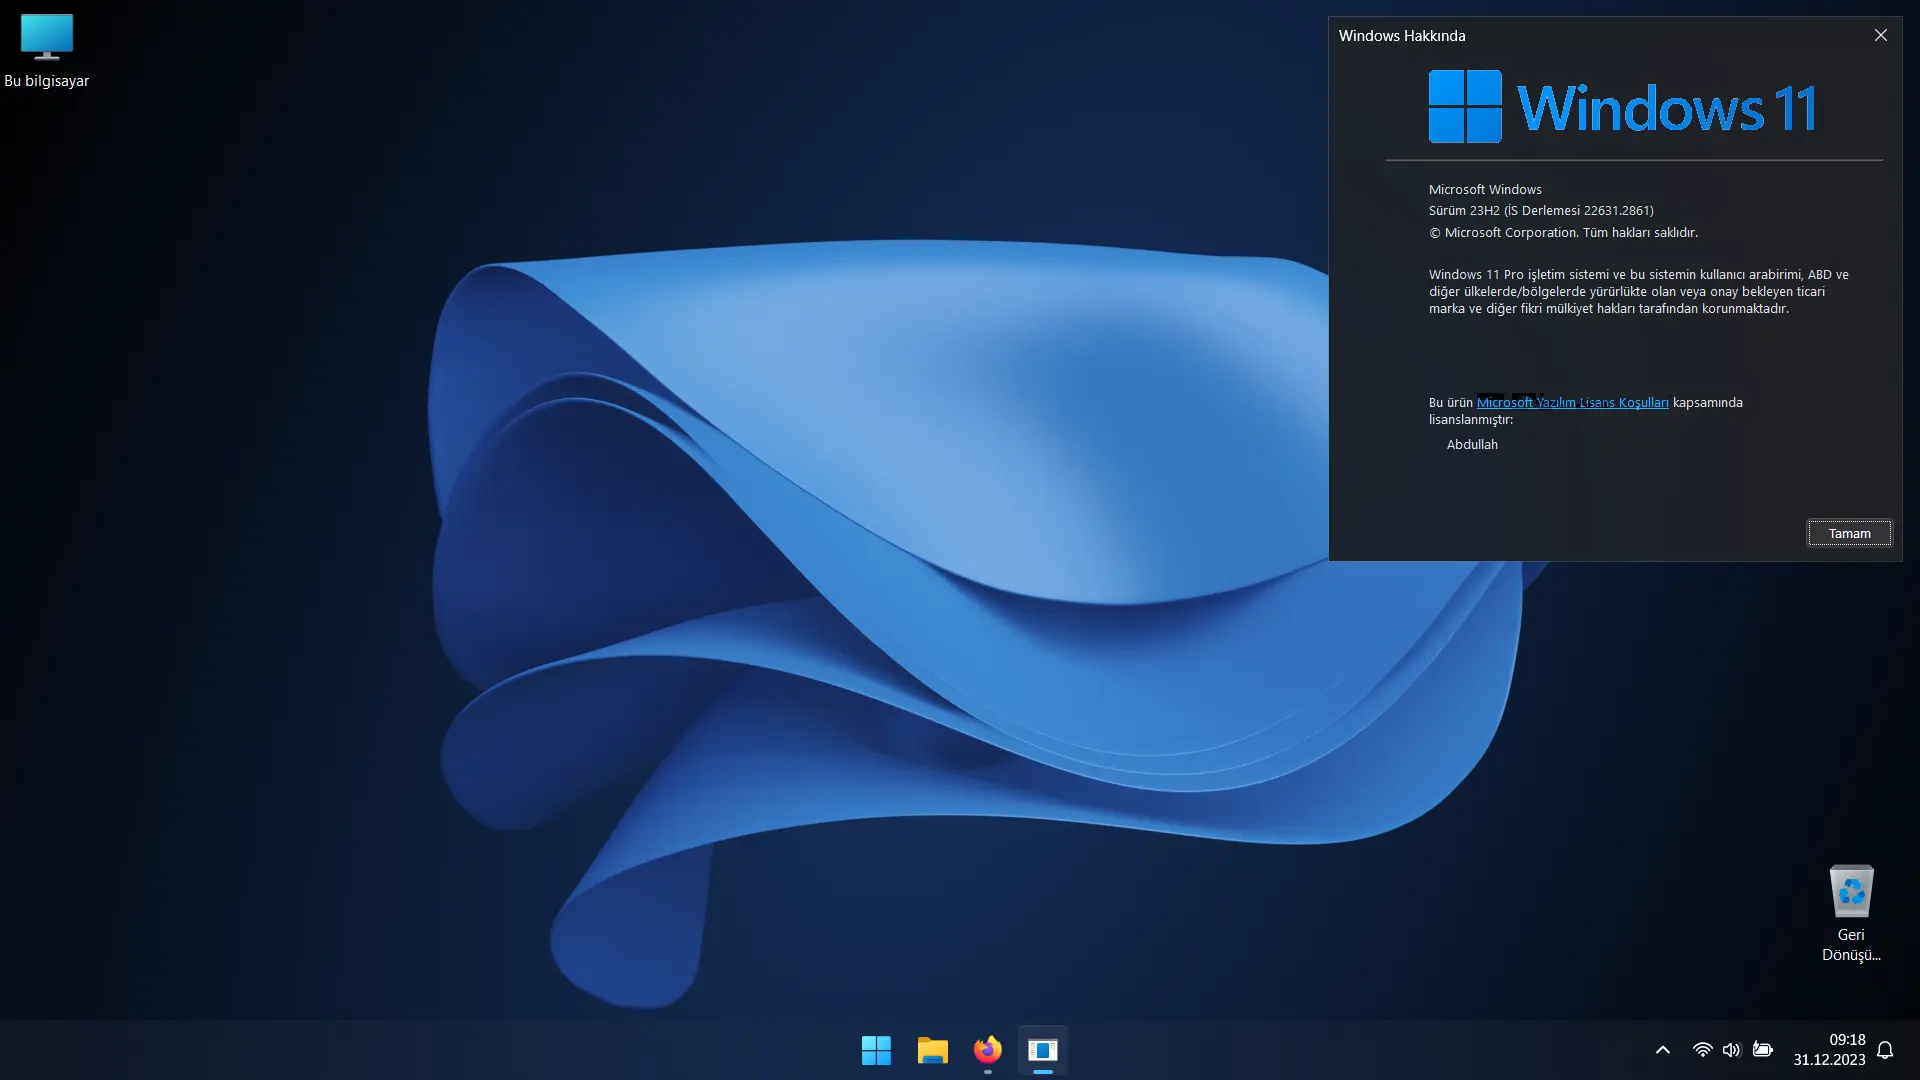Screen dimensions: 1920x1080
Task: Select the Geri Dönüşüm recycle bin icon
Action: tap(1850, 913)
